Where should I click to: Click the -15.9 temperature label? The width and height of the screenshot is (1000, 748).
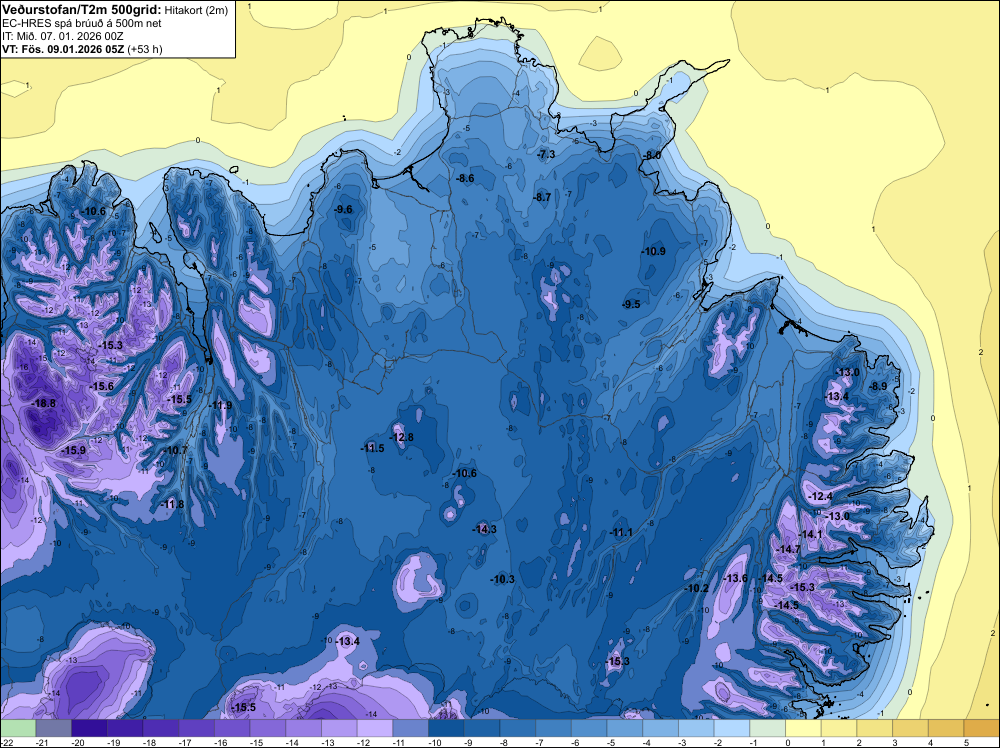pos(73,450)
